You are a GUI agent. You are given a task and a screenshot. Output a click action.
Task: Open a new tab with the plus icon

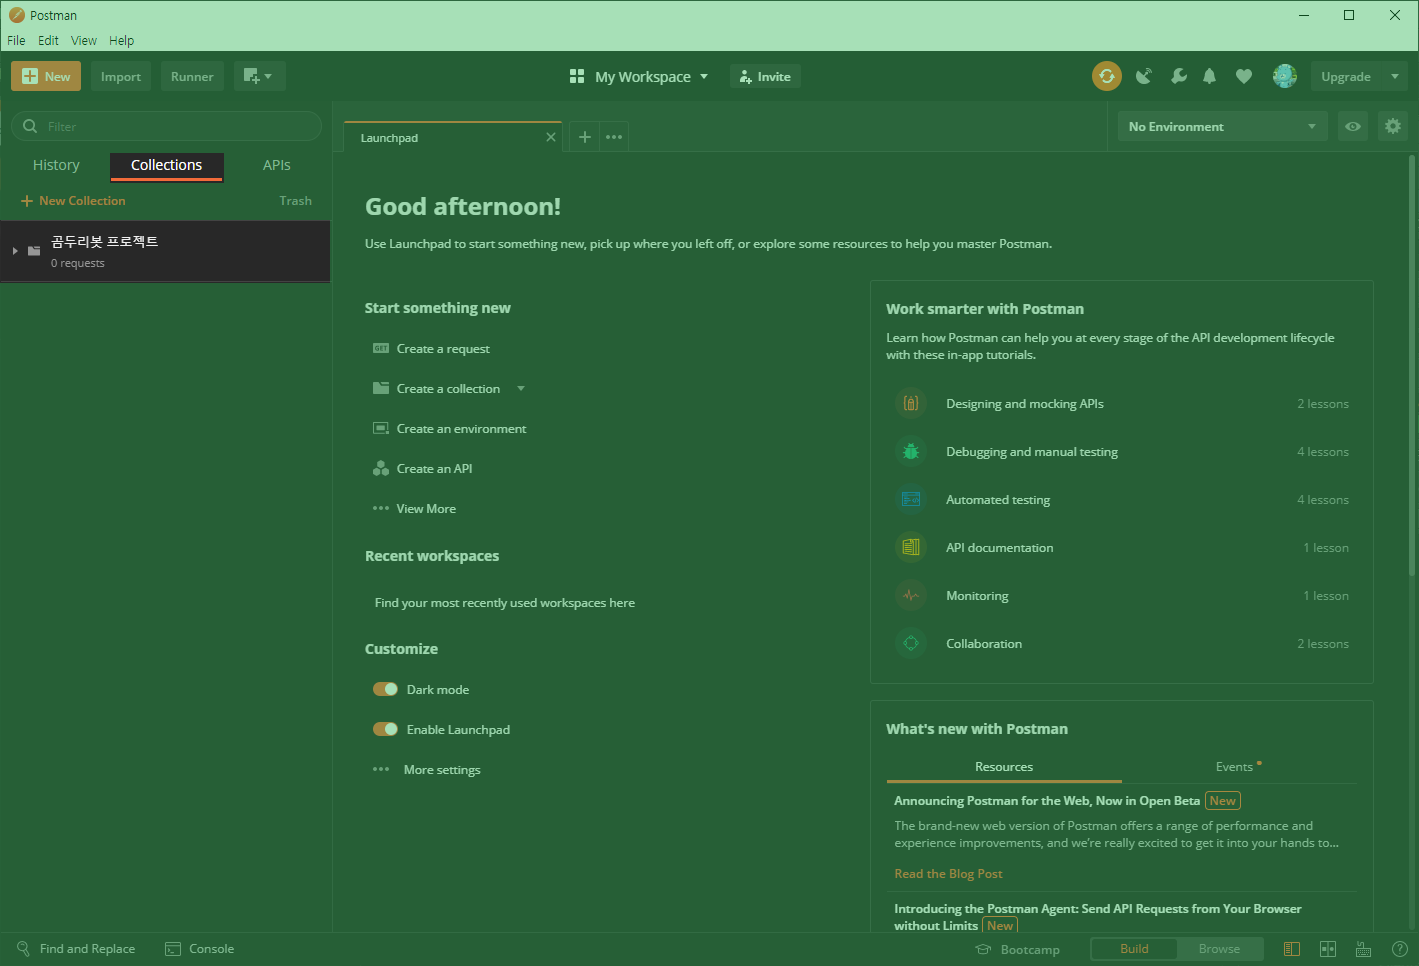click(x=585, y=137)
